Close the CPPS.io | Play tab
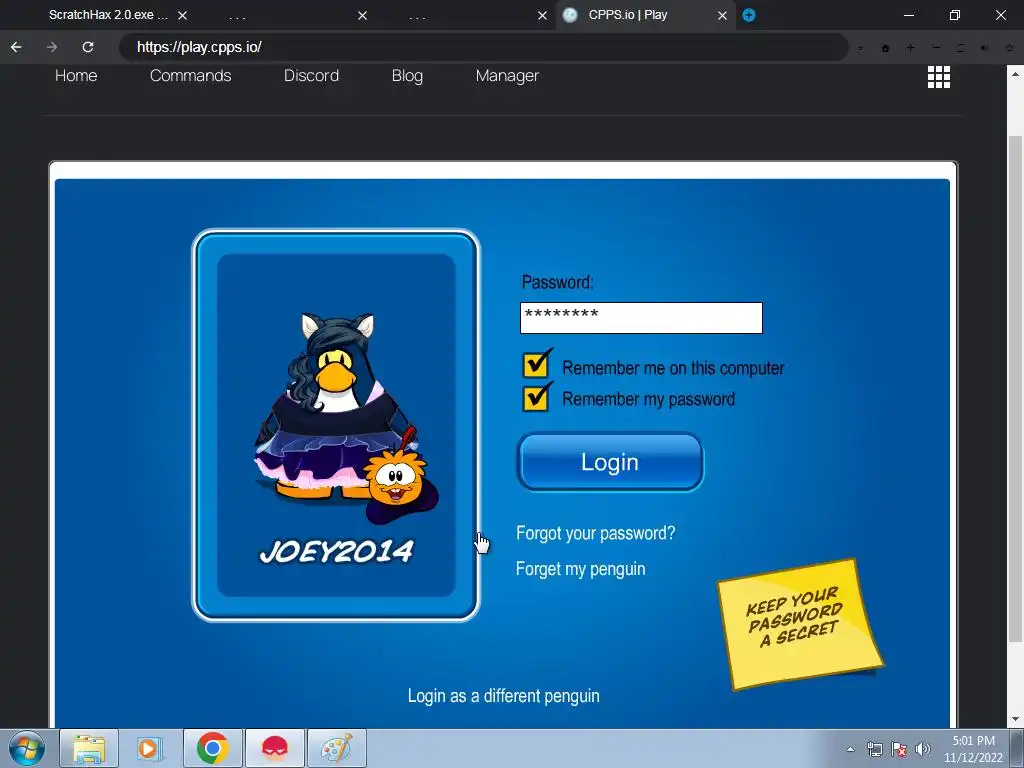 click(722, 15)
